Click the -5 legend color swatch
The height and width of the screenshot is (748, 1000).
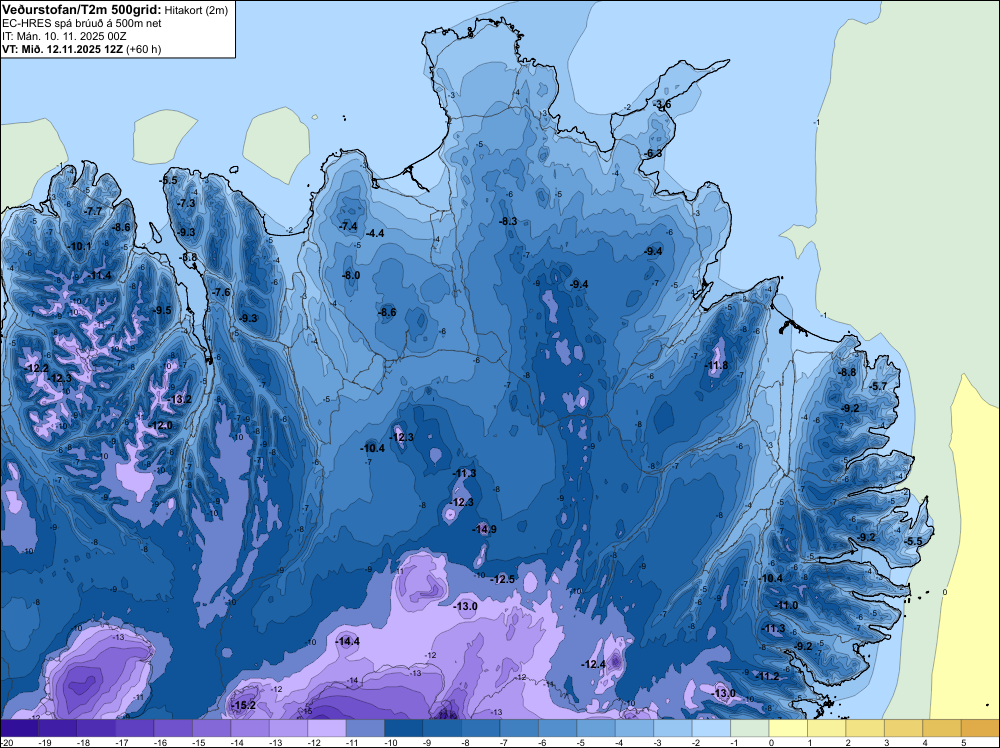coord(596,727)
